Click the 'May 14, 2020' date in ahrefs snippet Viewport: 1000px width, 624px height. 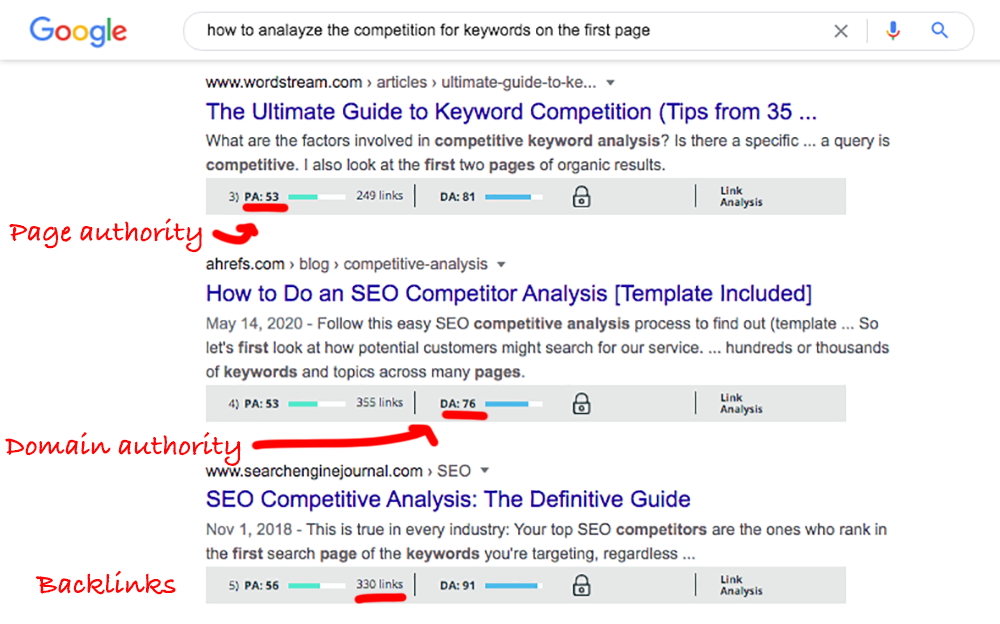point(254,324)
